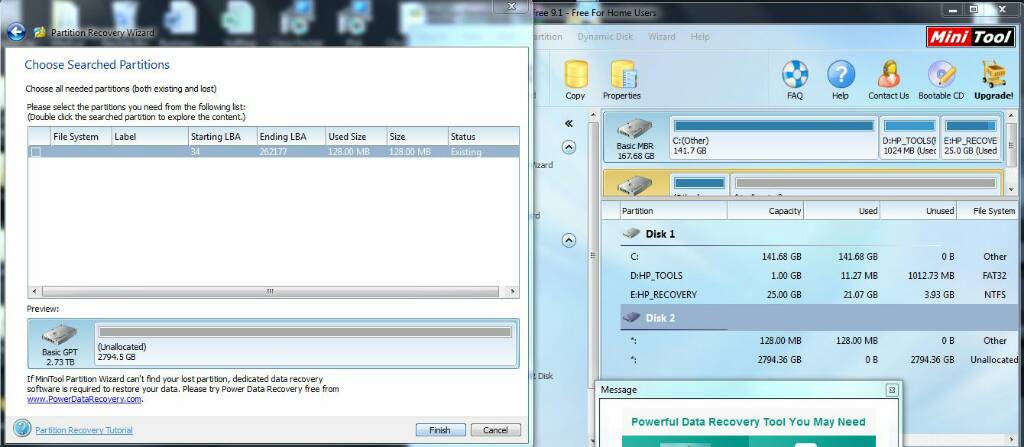Select the D:HP_TOOLS row in partition table
This screenshot has width=1024, height=447.
coord(820,276)
